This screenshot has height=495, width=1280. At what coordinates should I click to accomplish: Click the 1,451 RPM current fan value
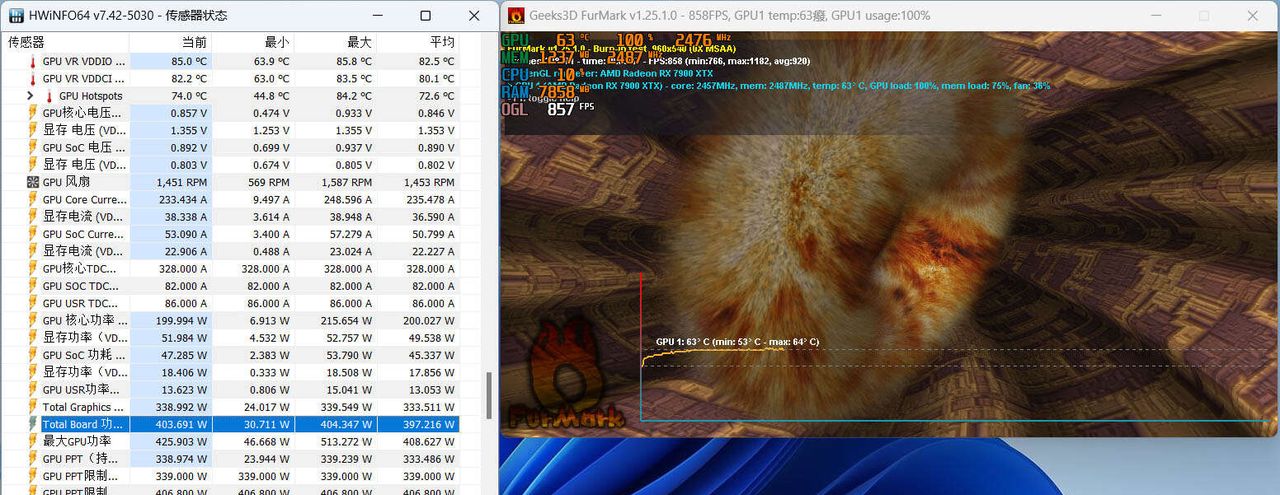point(182,182)
